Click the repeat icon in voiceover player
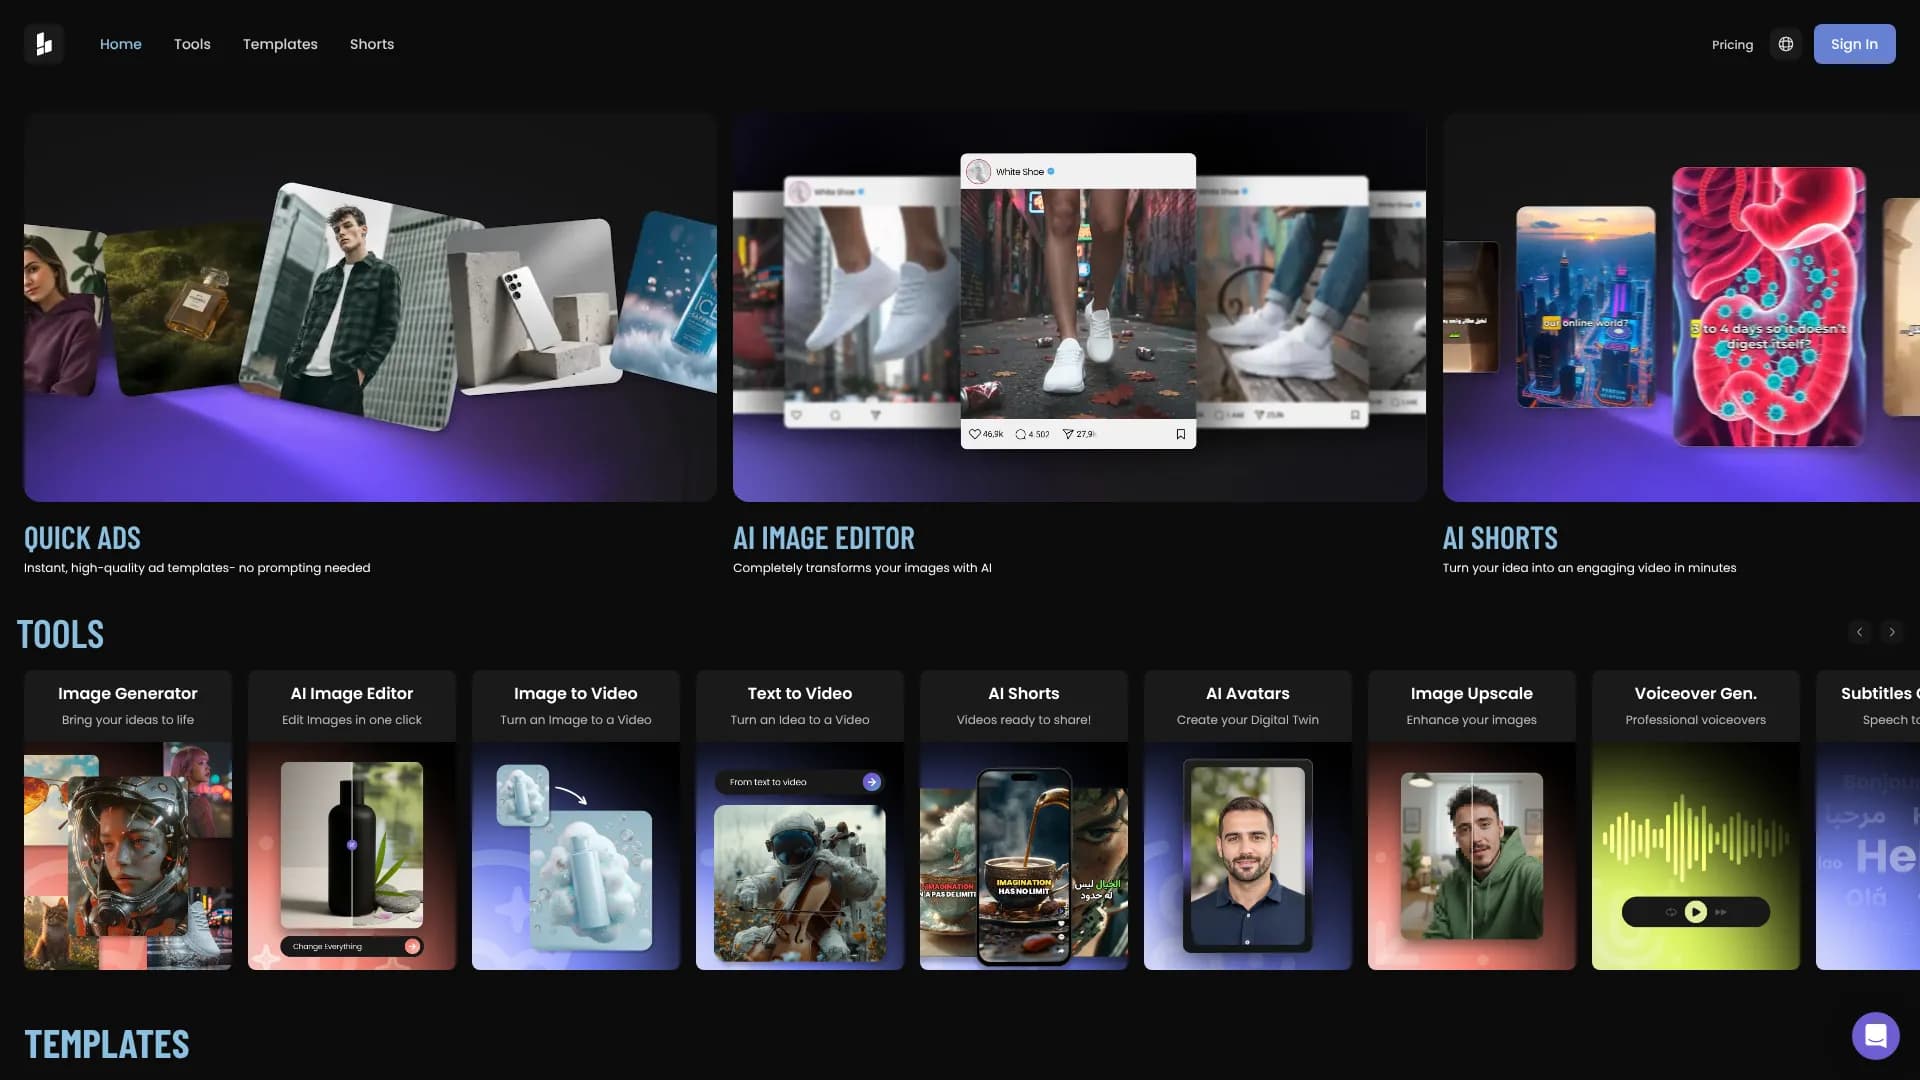Screen dimensions: 1920x1080 [1670, 912]
